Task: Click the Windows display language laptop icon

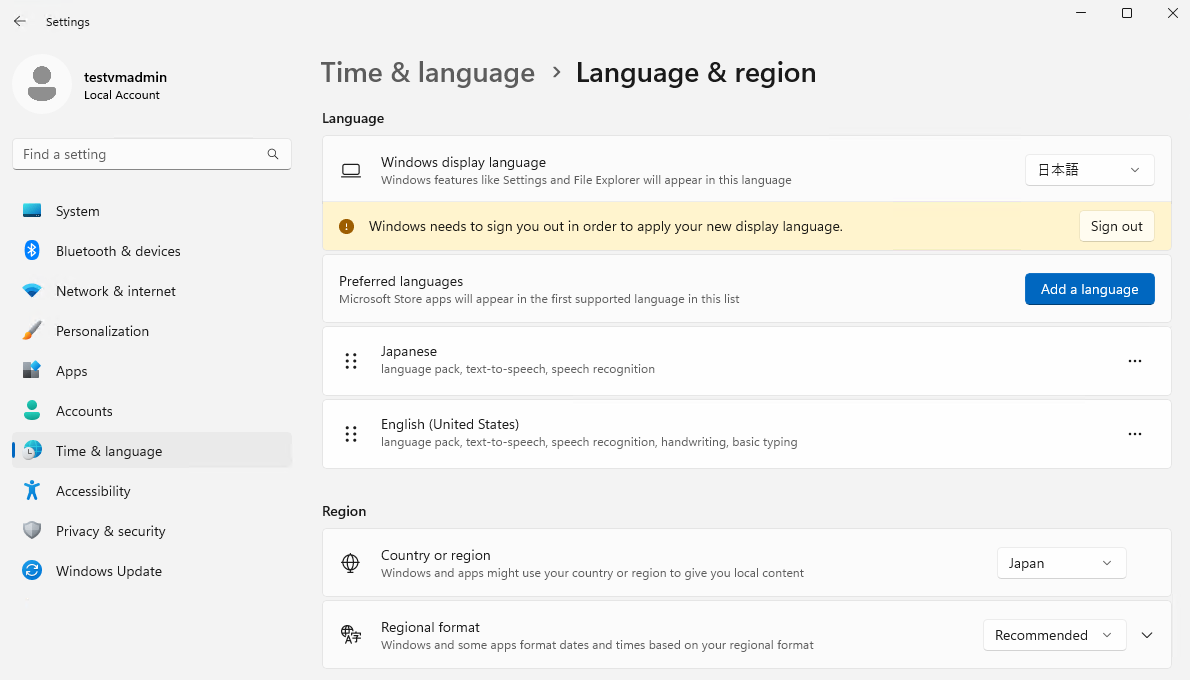Action: tap(351, 170)
